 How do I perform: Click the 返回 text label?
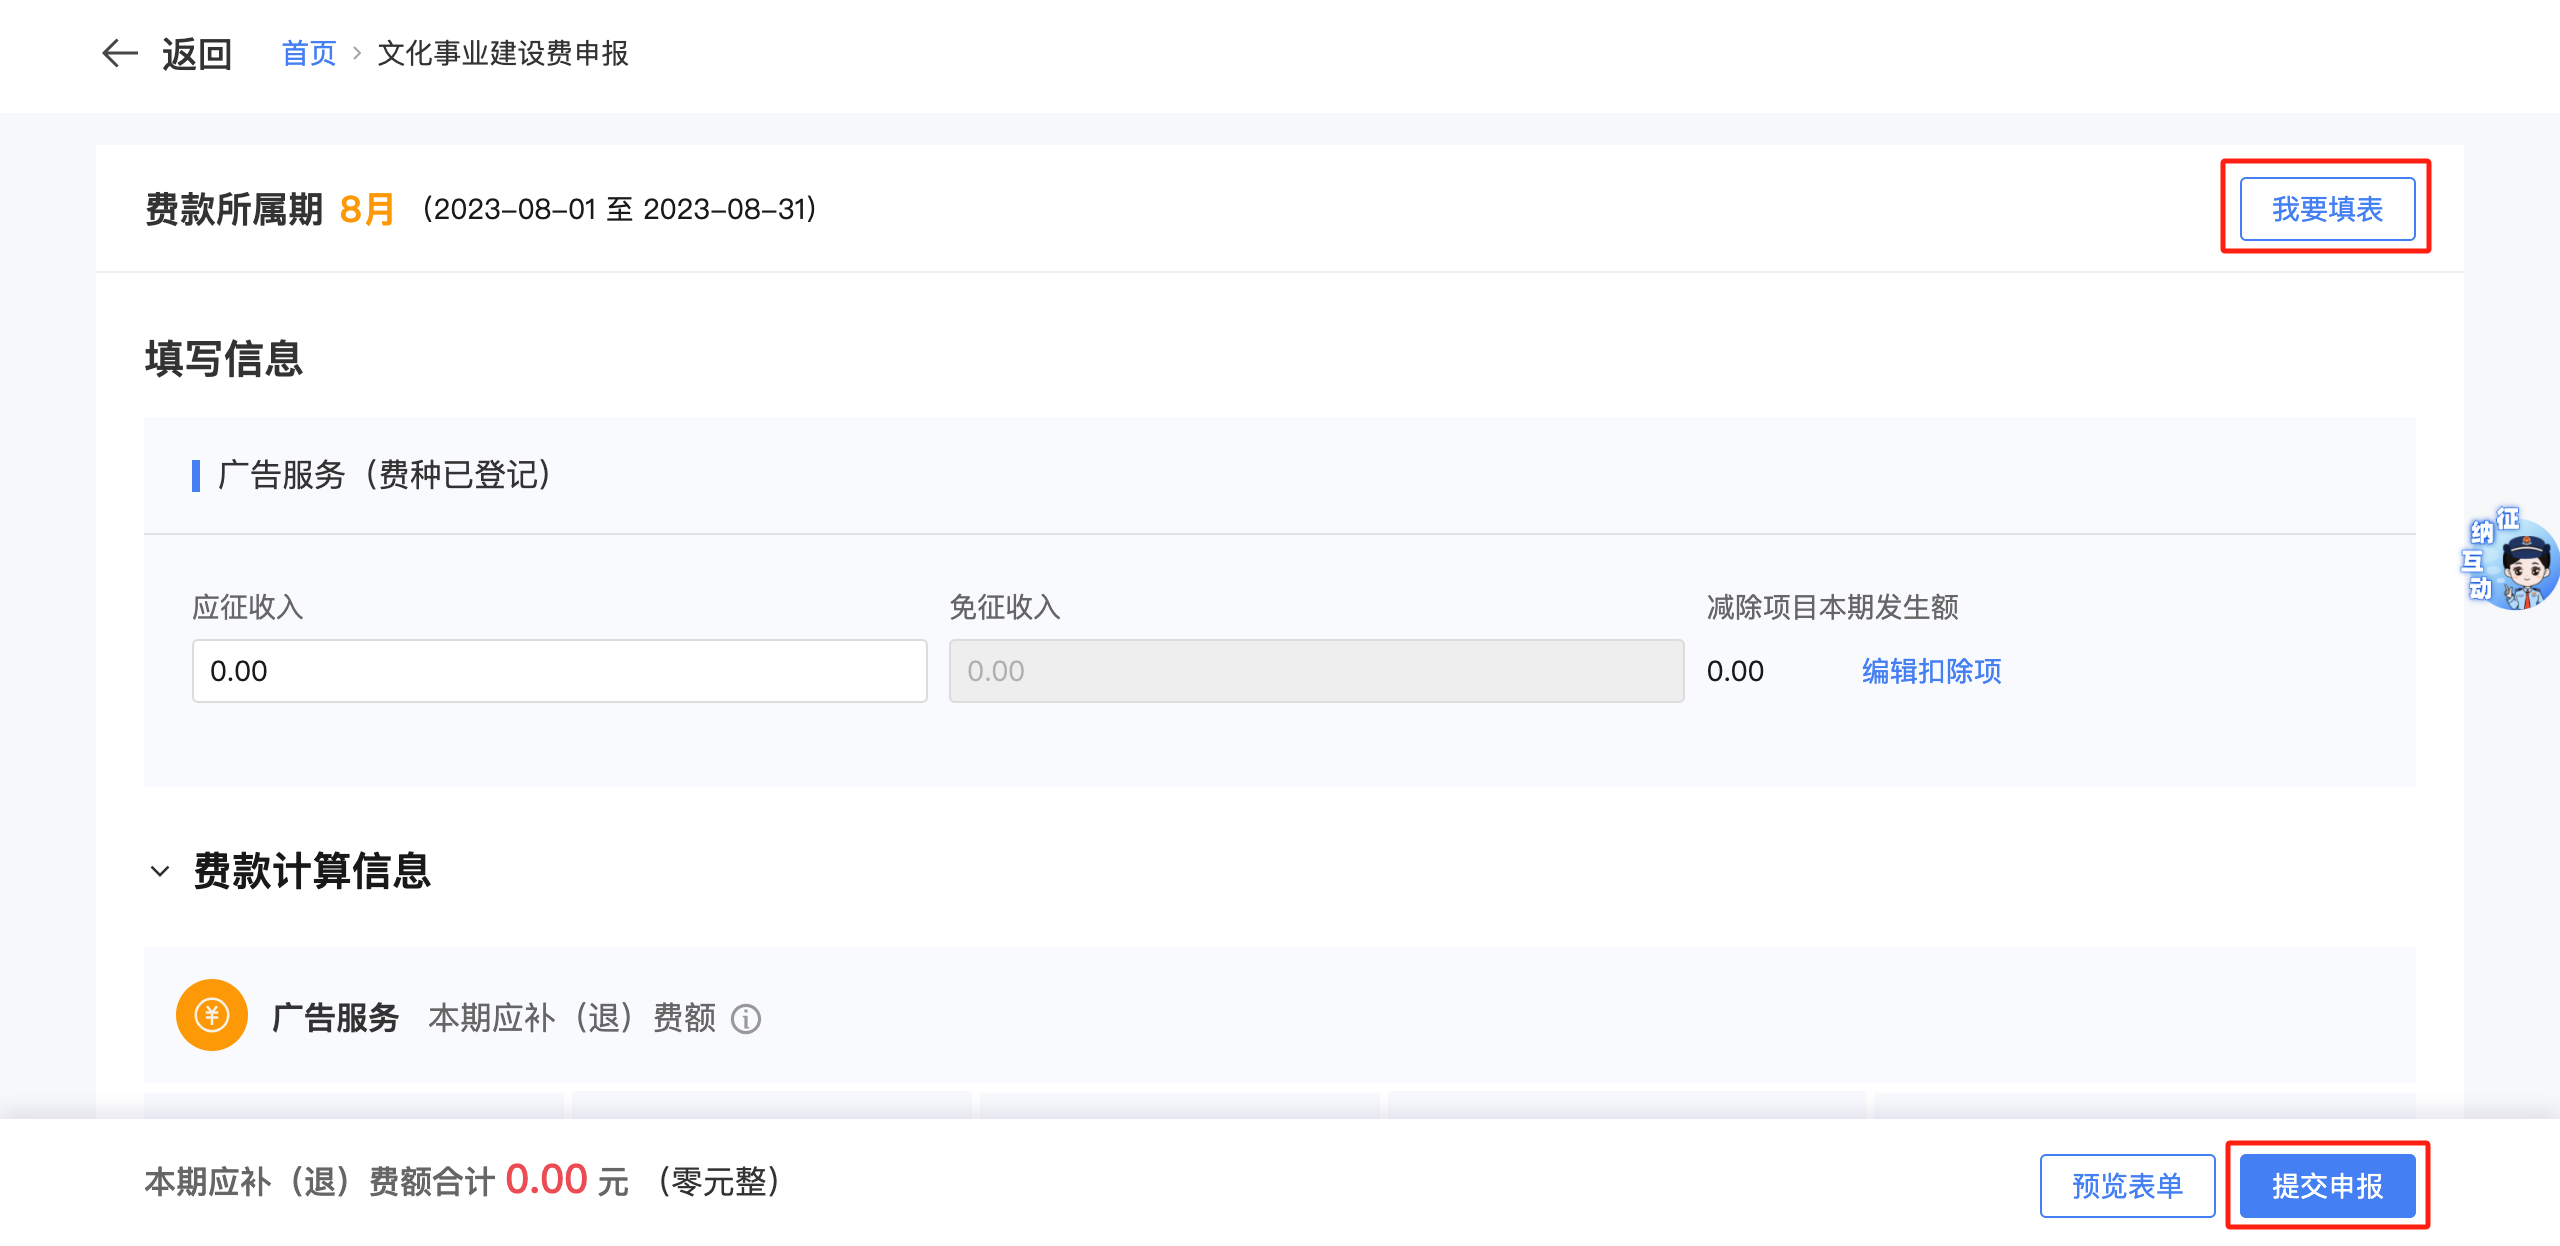[197, 54]
